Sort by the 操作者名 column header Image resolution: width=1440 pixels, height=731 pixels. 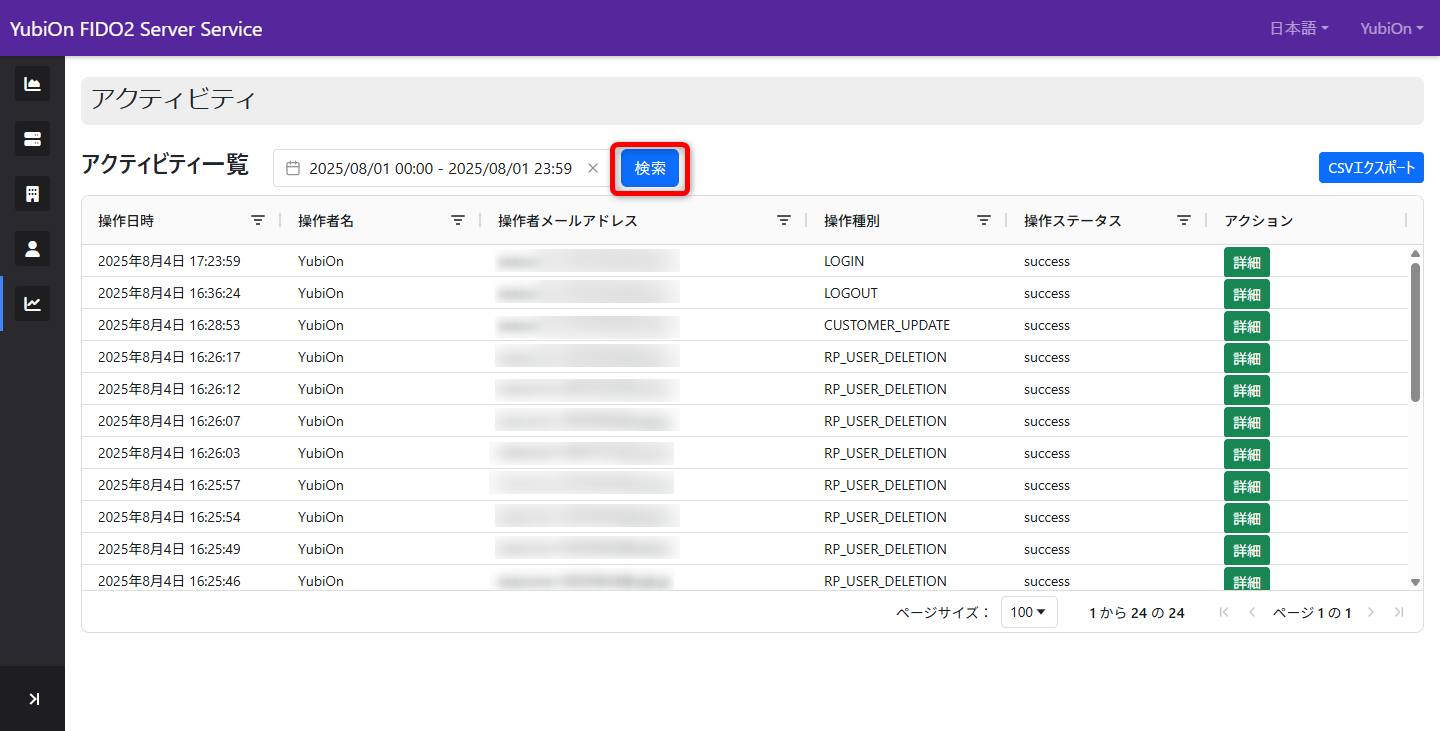tap(326, 221)
